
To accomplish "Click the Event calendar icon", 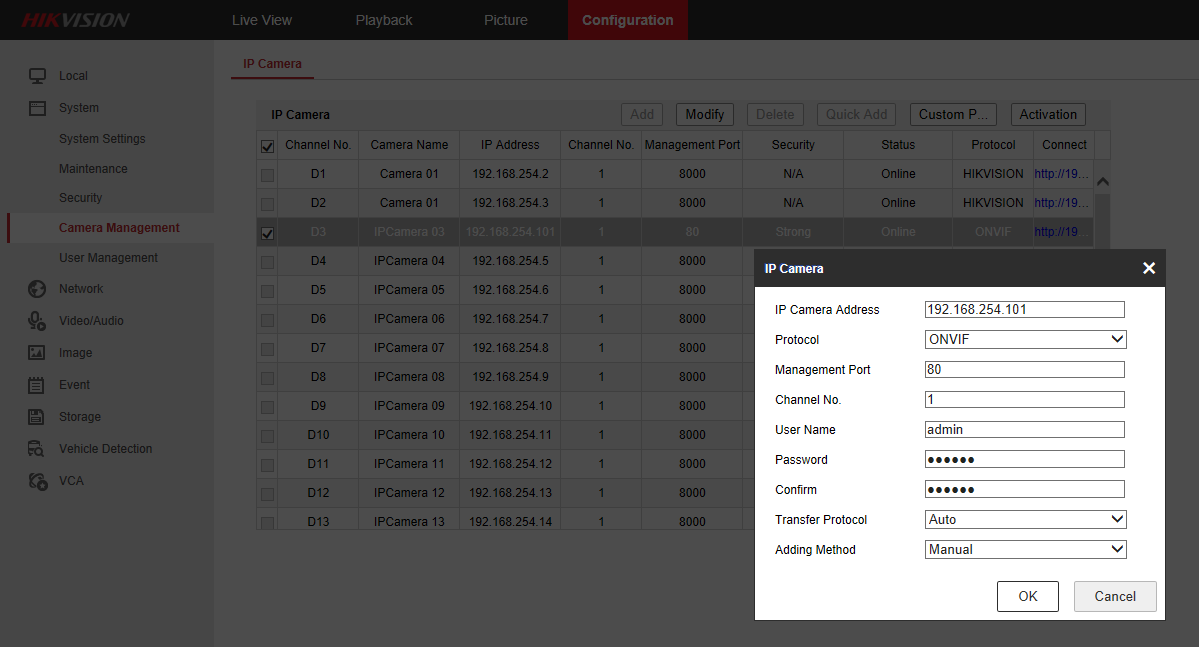I will (x=37, y=385).
